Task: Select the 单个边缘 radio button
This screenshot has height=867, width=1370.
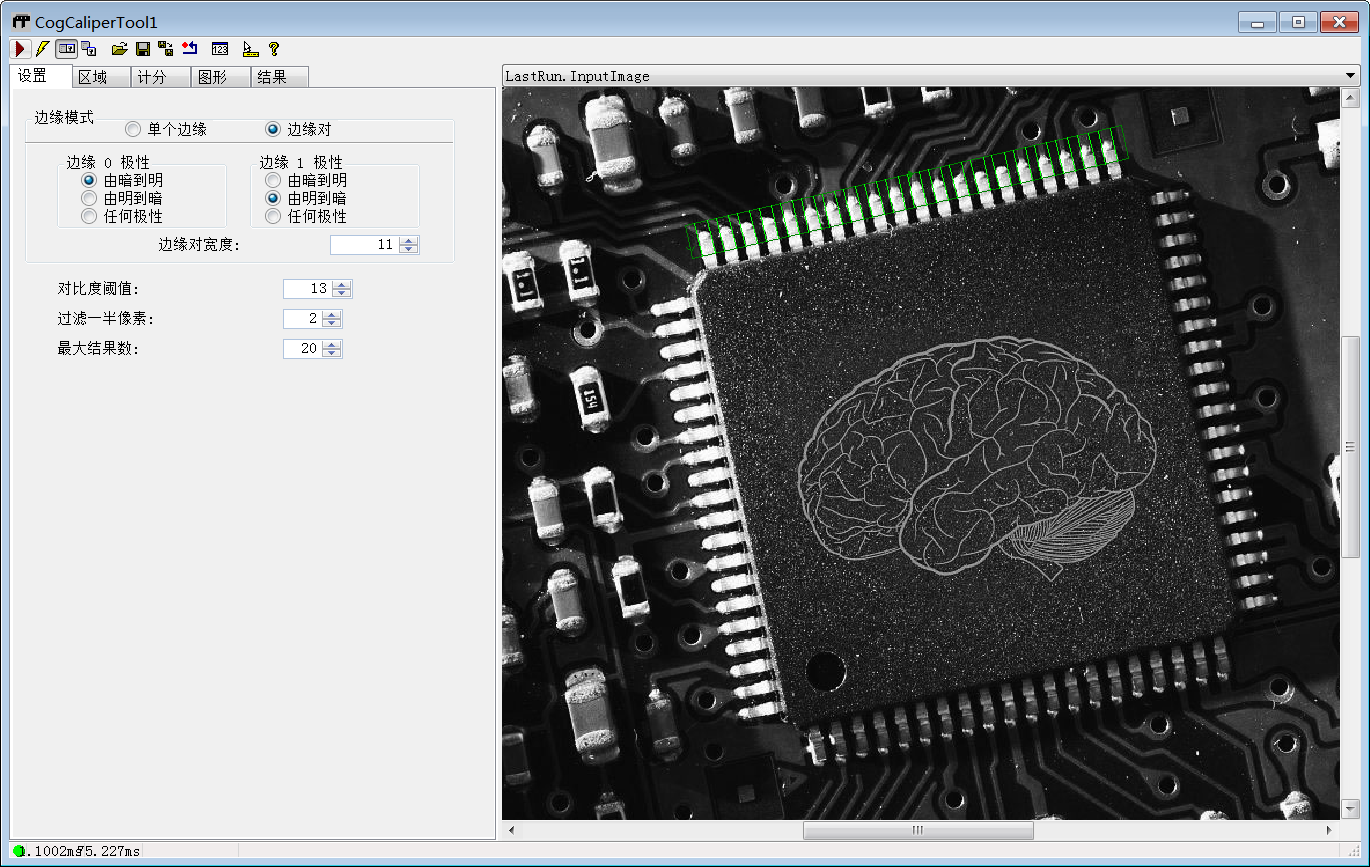Action: click(x=133, y=129)
